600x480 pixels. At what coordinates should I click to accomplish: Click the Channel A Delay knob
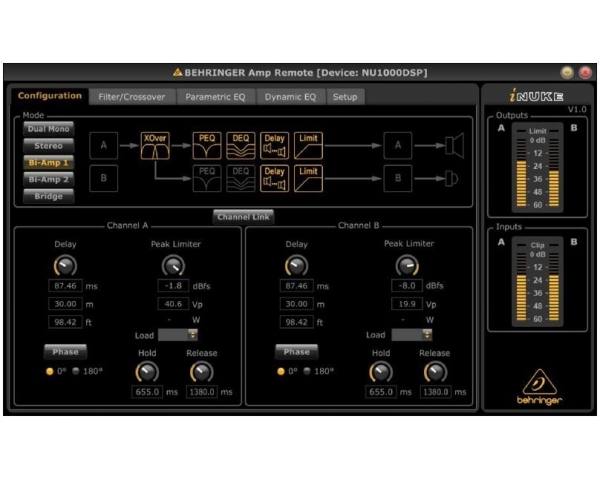point(65,266)
